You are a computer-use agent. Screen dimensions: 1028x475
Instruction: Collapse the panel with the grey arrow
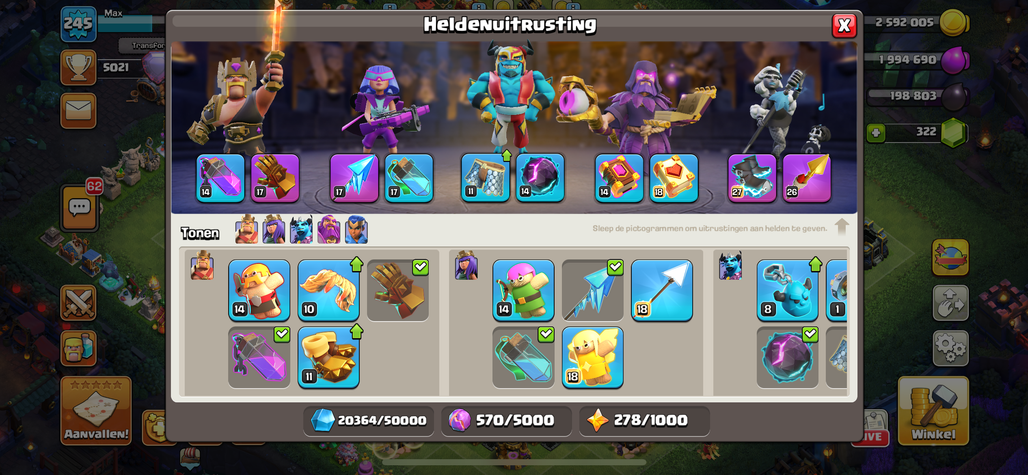[x=842, y=227]
